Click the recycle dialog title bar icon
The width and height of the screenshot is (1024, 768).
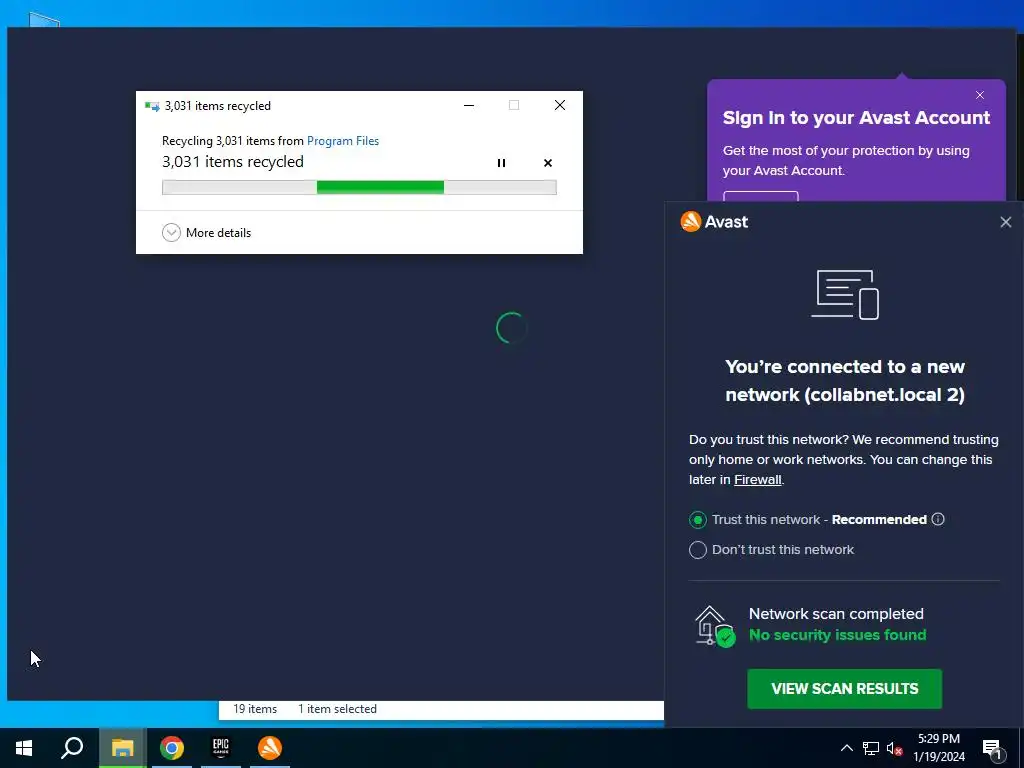152,106
